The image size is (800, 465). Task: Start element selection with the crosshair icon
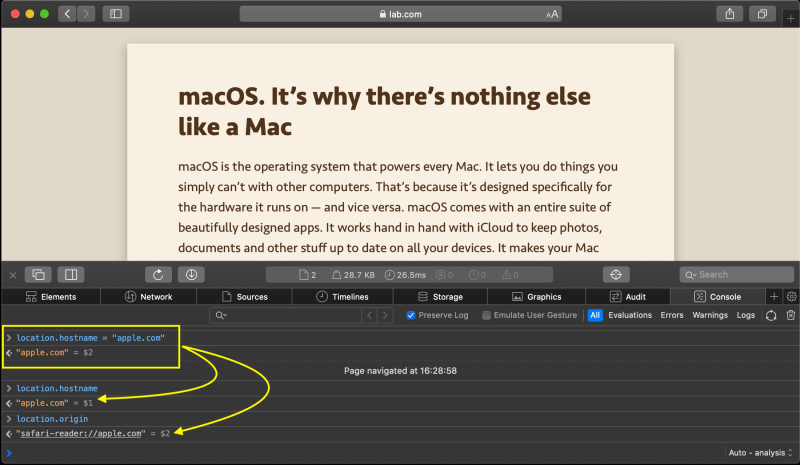pos(616,275)
